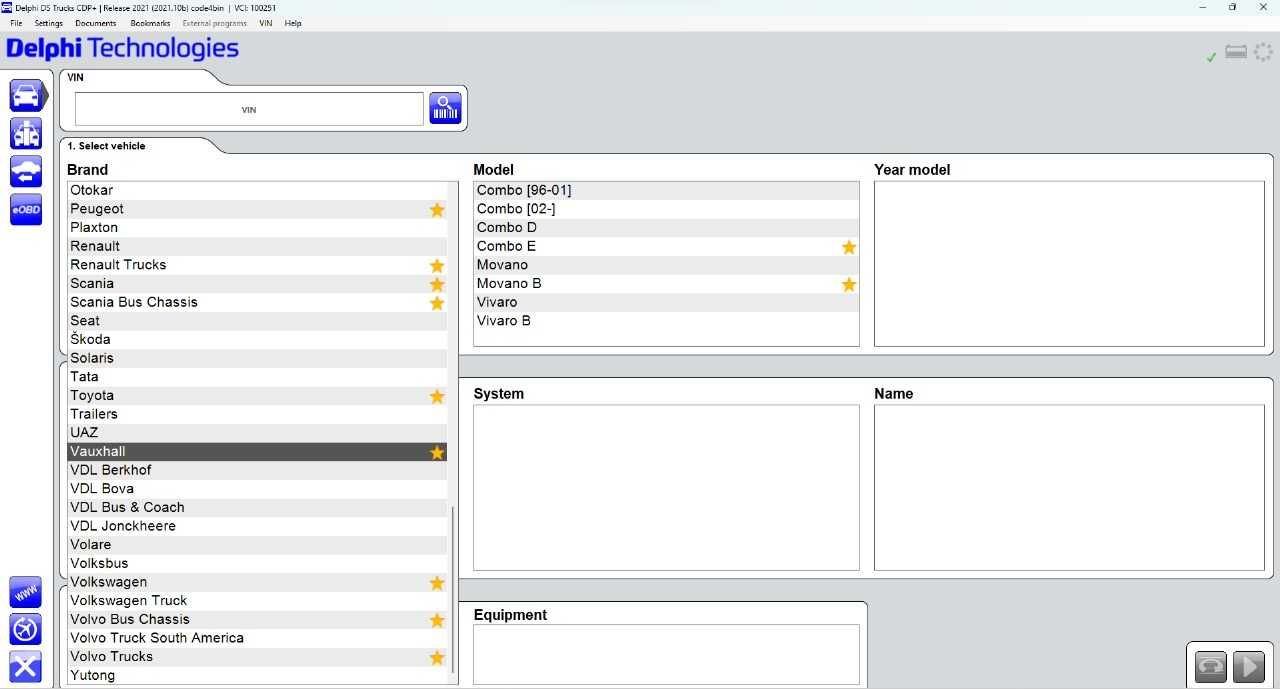Toggle favorite star for Volkswagen

[437, 583]
